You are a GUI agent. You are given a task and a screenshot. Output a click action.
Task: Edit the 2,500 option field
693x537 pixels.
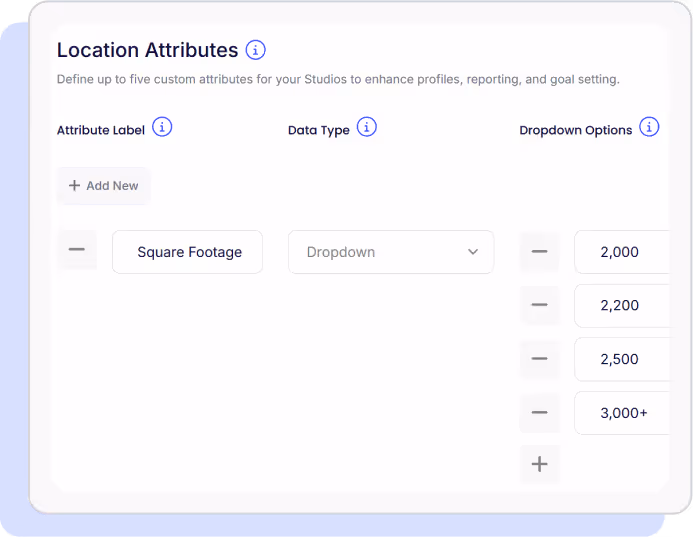point(622,359)
